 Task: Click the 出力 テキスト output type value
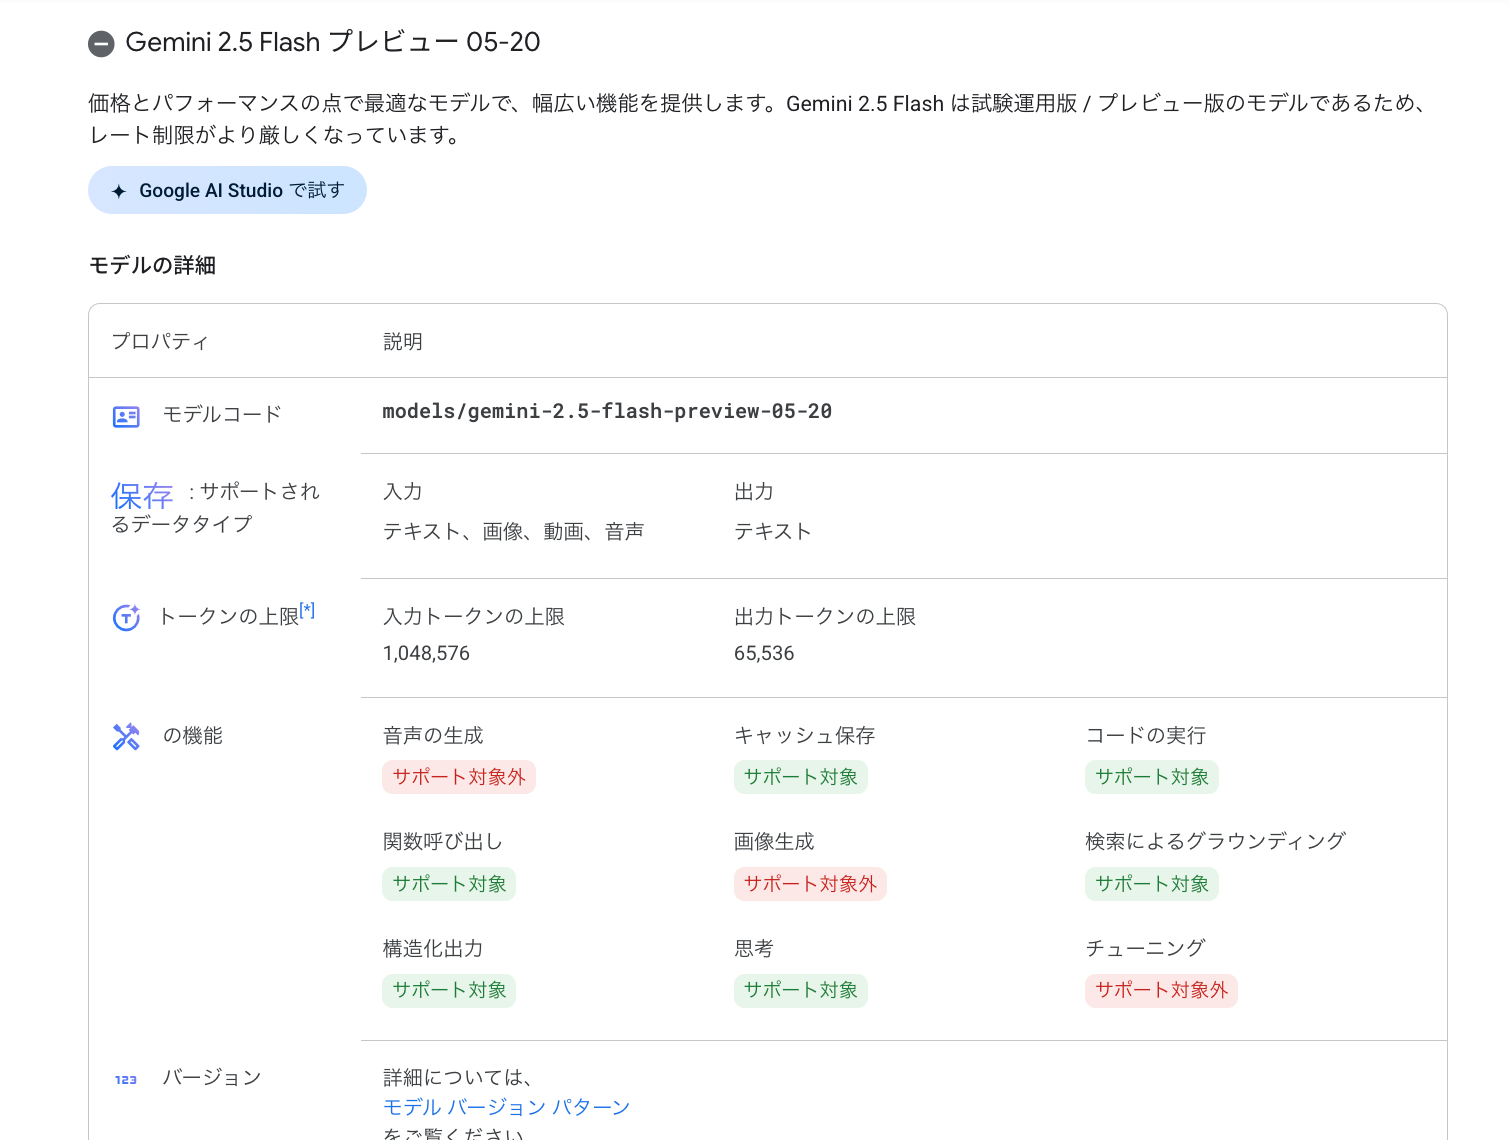click(x=772, y=531)
